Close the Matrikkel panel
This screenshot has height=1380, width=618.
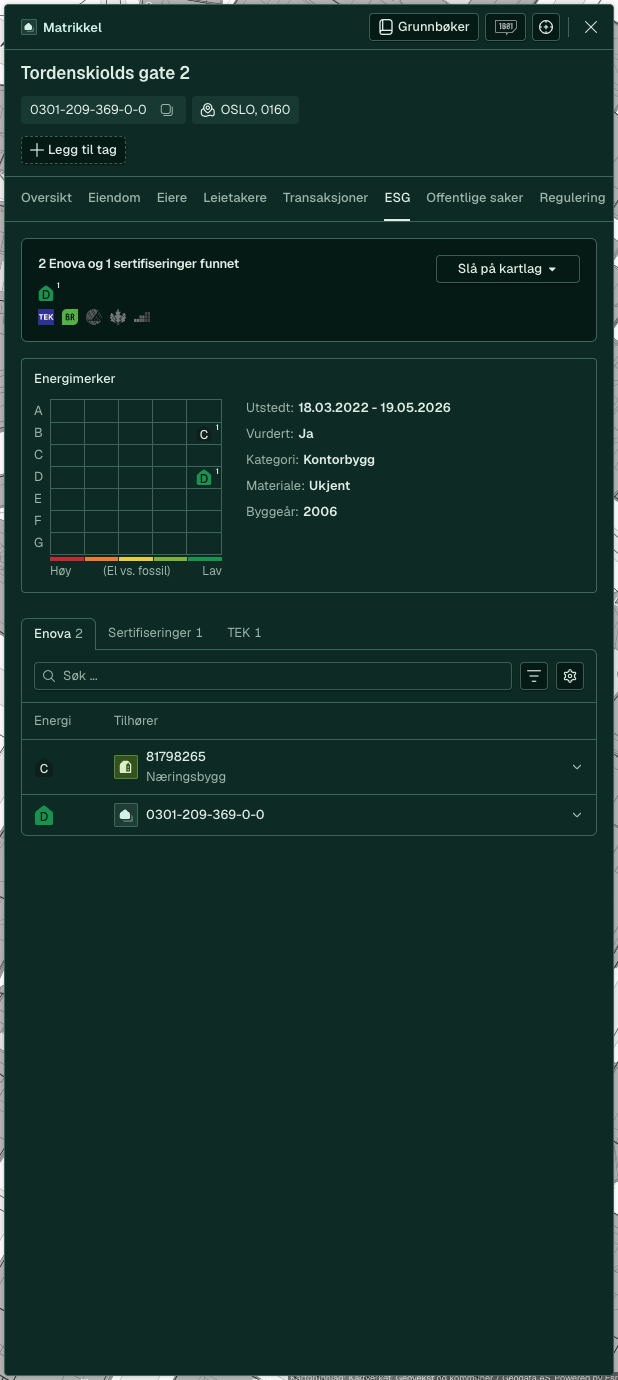click(x=591, y=27)
